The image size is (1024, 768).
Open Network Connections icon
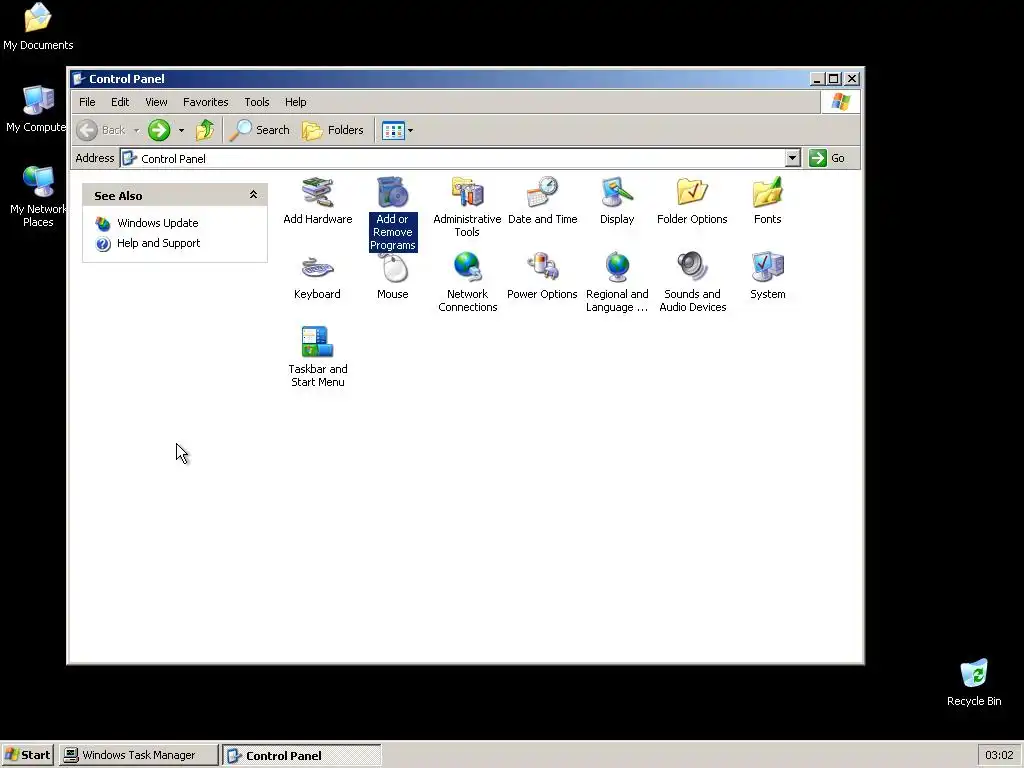(x=468, y=282)
